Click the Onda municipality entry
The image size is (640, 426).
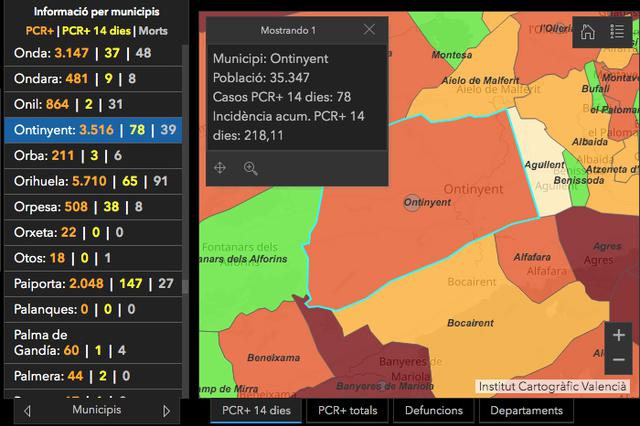[92, 53]
